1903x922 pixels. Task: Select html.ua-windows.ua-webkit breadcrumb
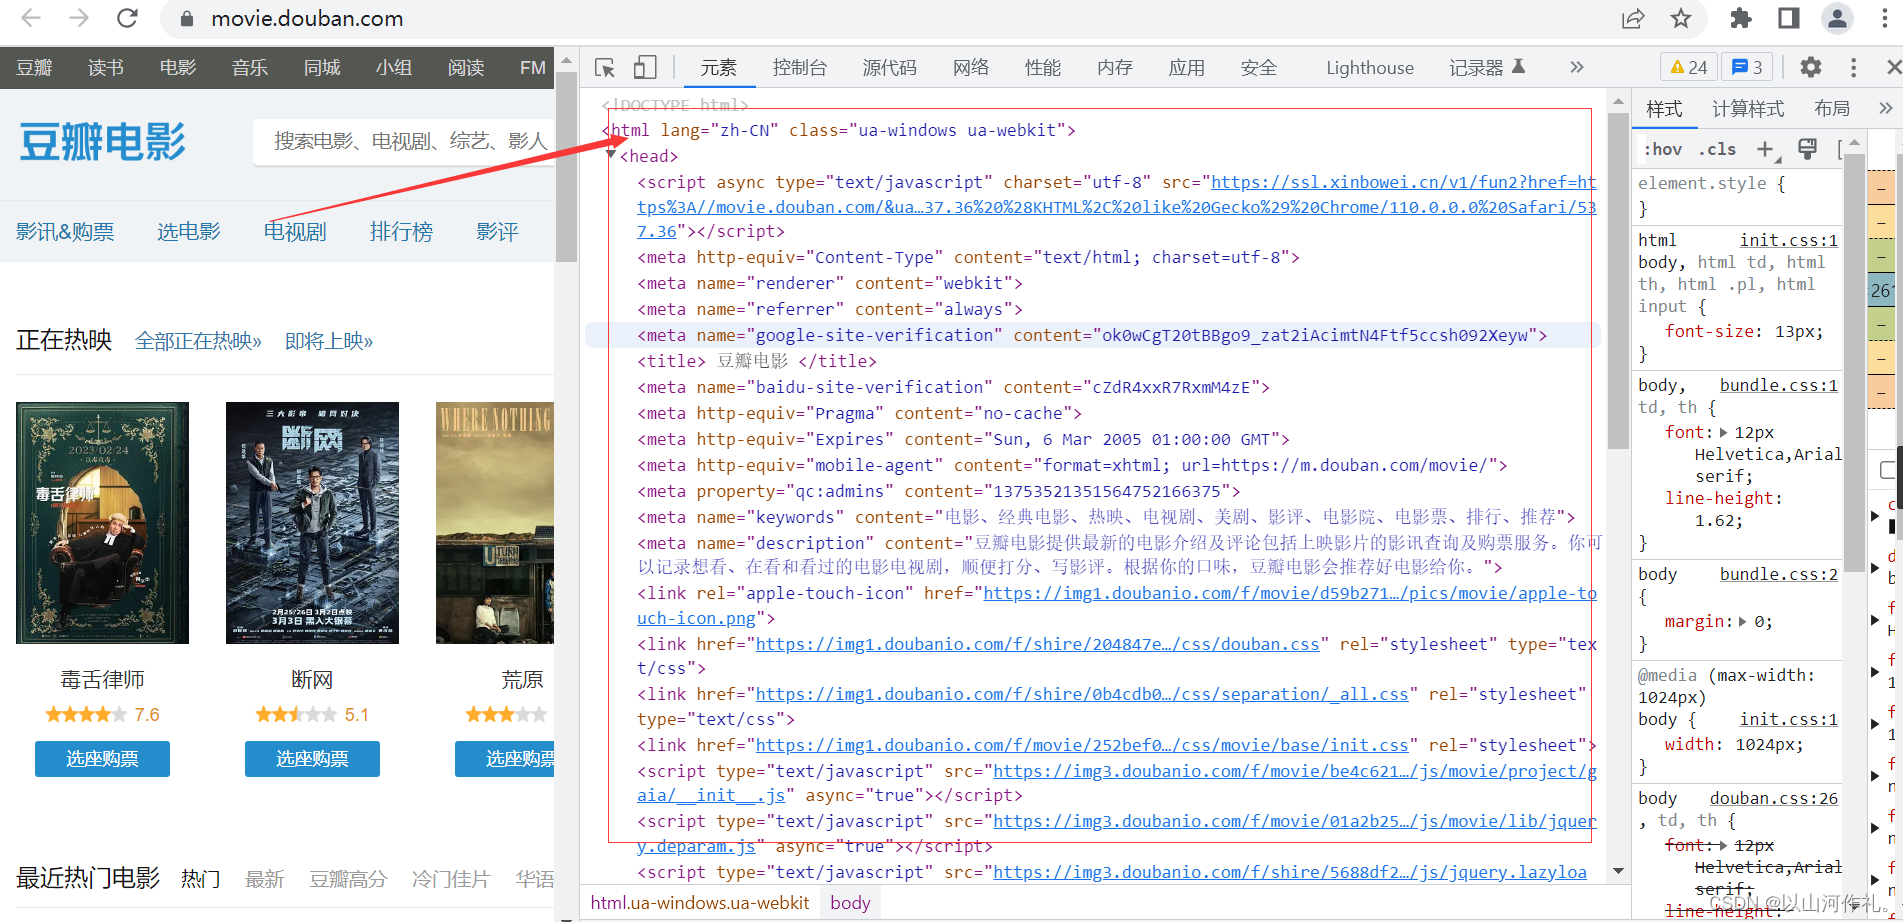[700, 903]
